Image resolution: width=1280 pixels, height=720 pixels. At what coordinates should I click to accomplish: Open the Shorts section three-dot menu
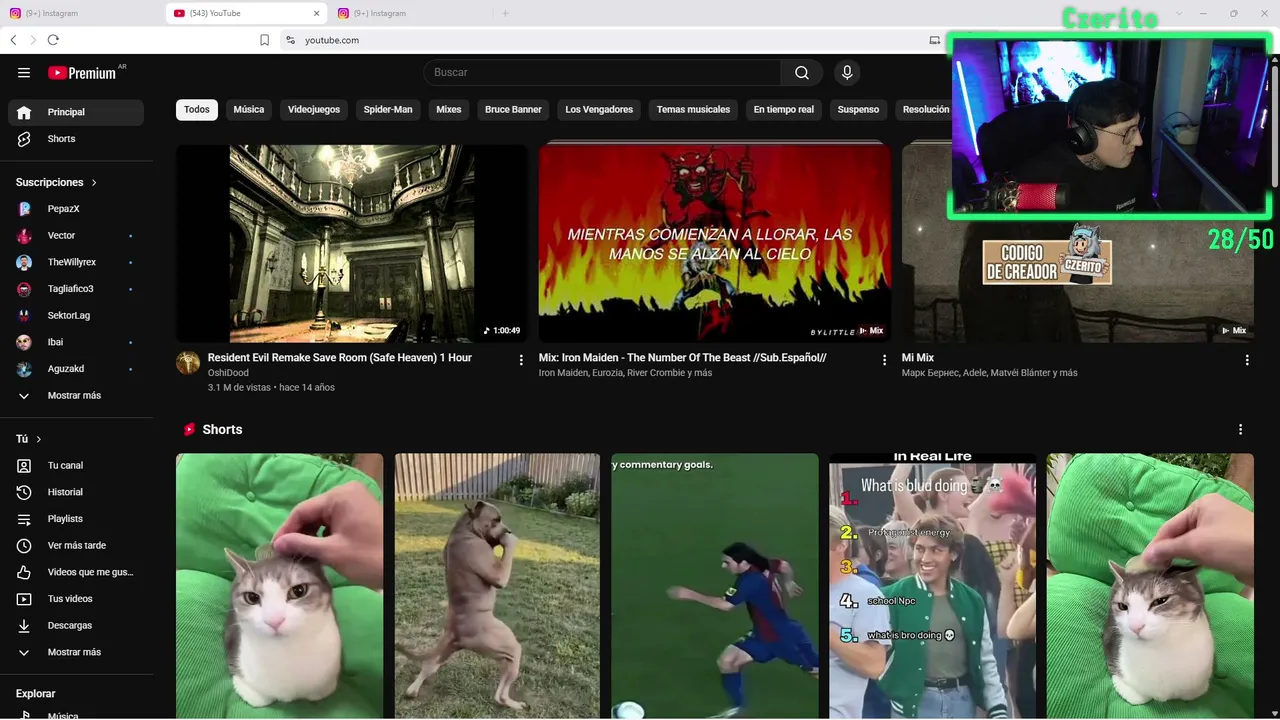tap(1241, 429)
